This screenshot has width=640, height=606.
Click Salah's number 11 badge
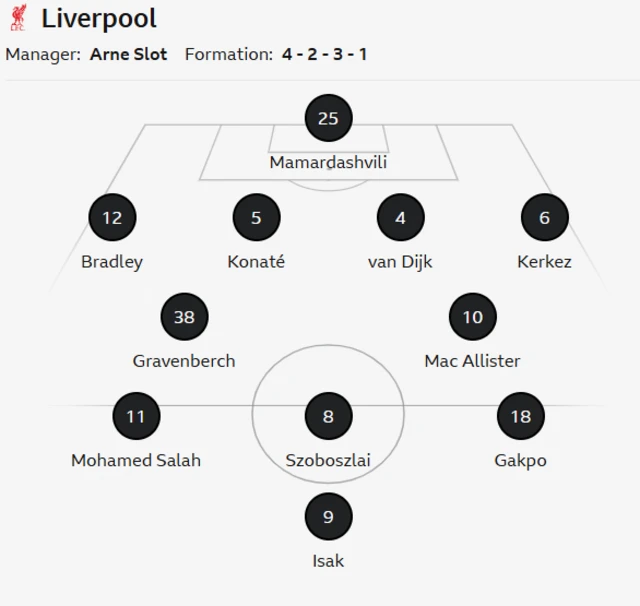pyautogui.click(x=136, y=416)
